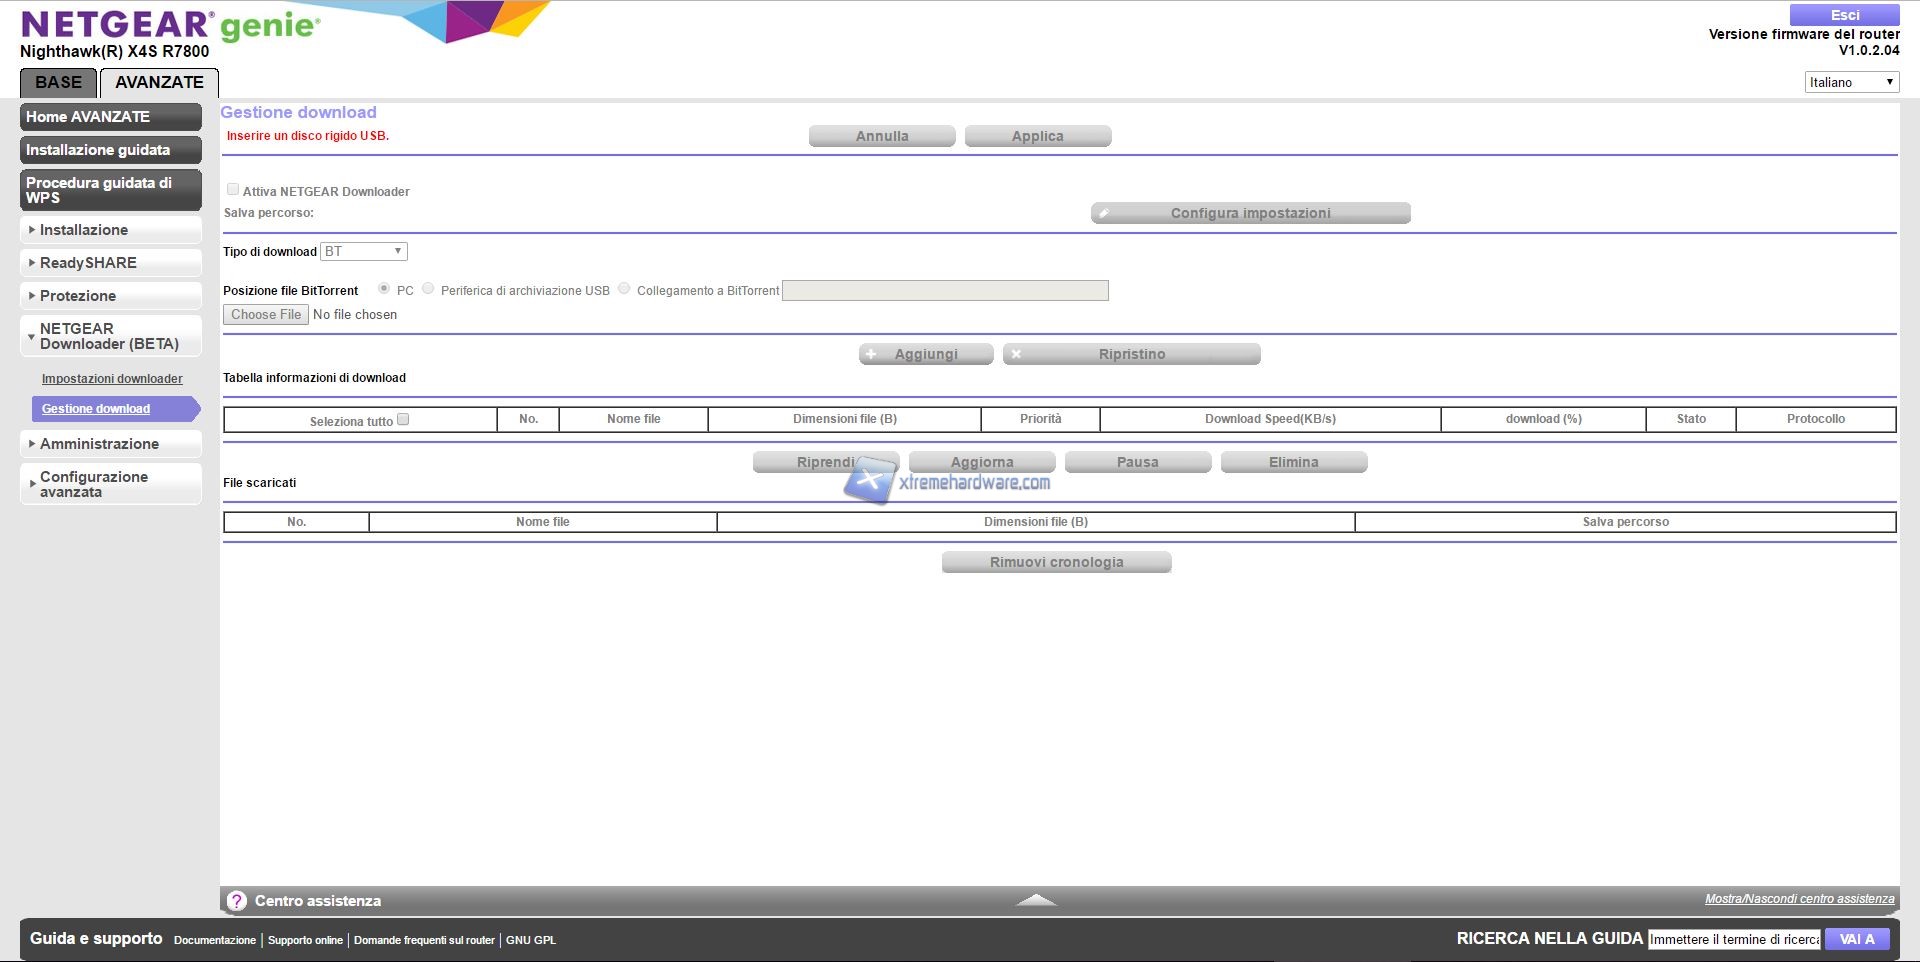Check the Seleziona tutto box

pyautogui.click(x=403, y=420)
